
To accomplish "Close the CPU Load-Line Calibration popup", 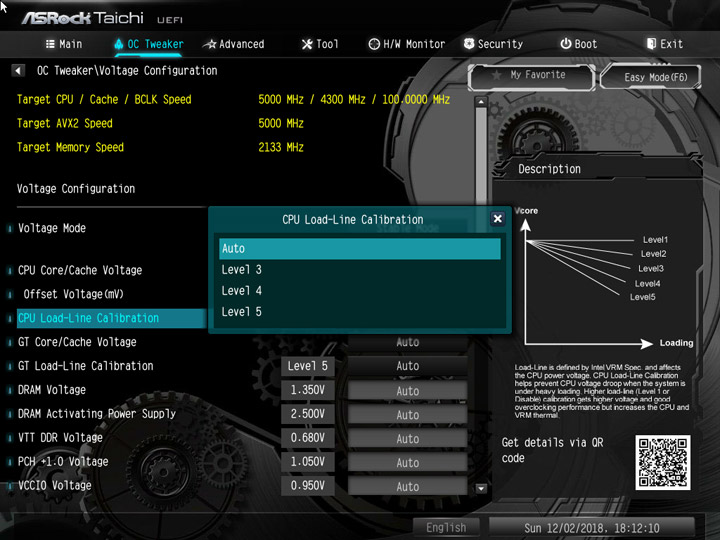I will click(x=497, y=219).
